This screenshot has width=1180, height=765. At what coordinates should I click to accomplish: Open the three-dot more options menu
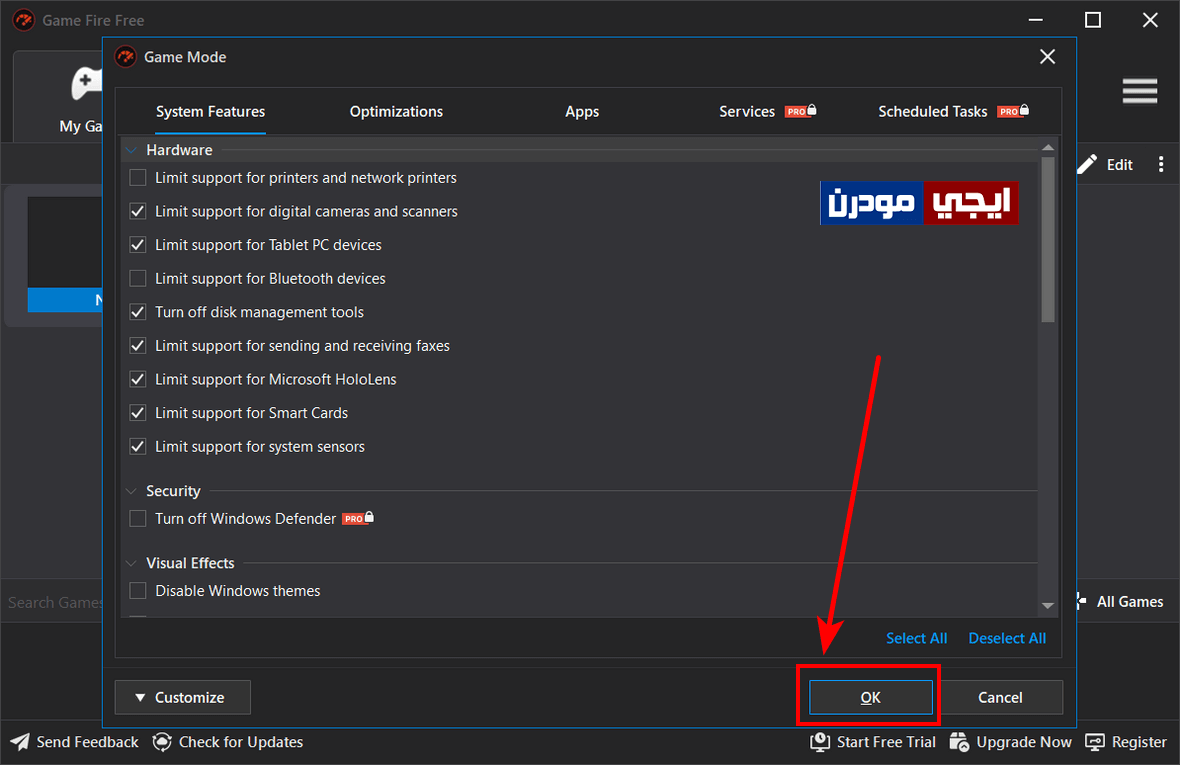pyautogui.click(x=1161, y=165)
